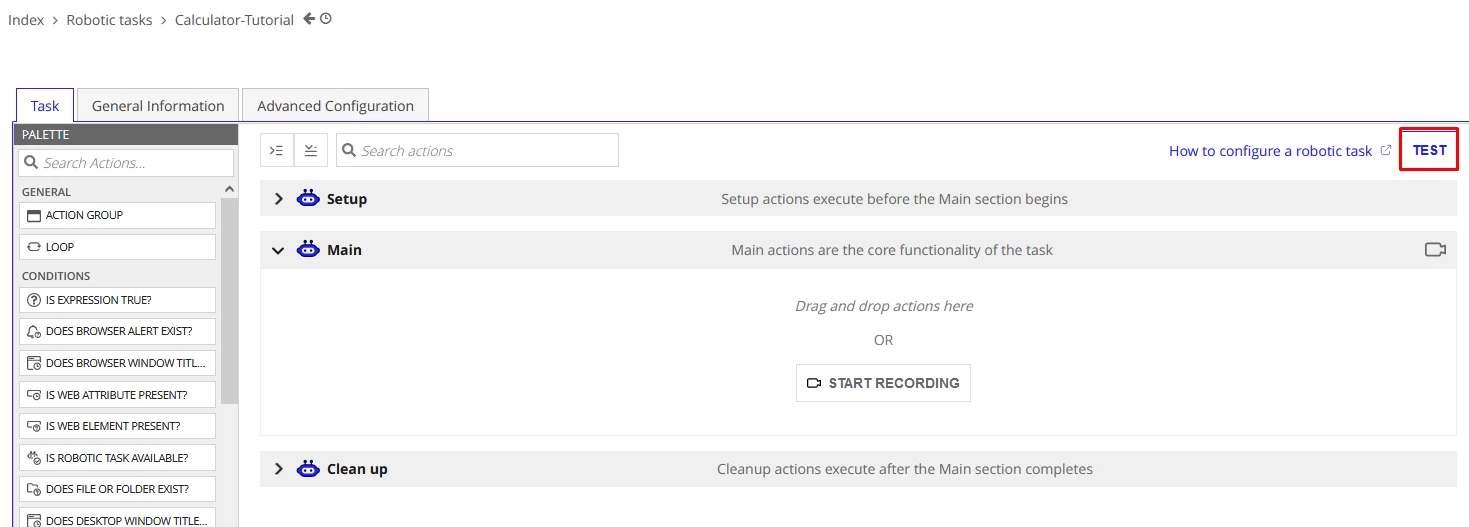Switch to General Information tab
1469x527 pixels.
point(158,106)
